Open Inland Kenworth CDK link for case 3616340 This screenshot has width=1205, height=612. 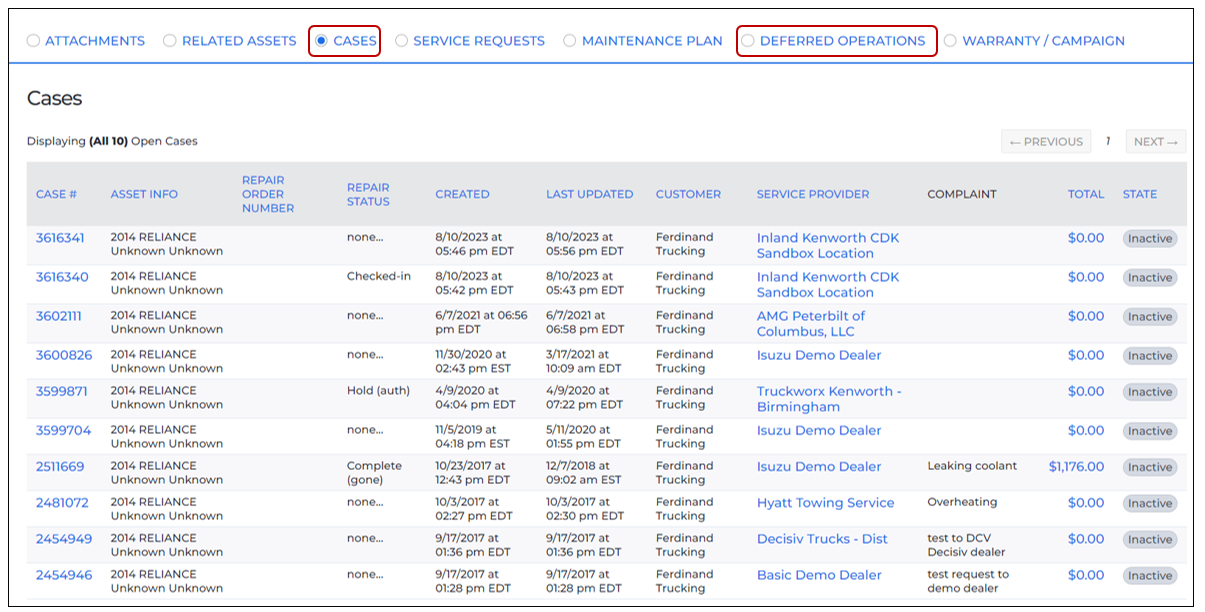click(x=828, y=284)
